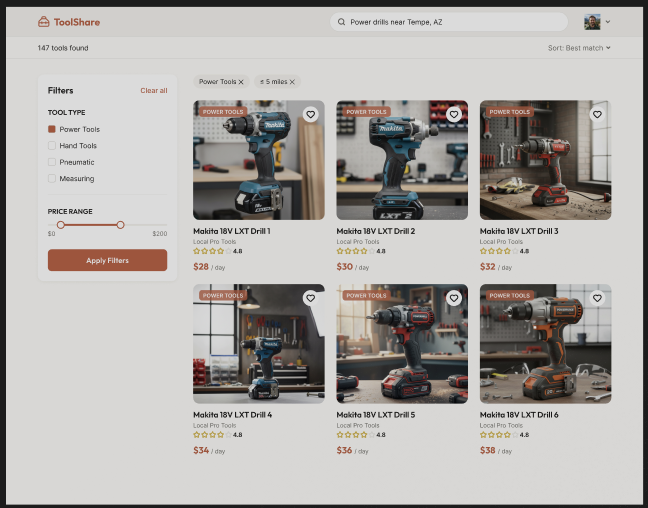Click the Apply Filters button
Viewport: 648px width, 508px height.
pyautogui.click(x=107, y=260)
